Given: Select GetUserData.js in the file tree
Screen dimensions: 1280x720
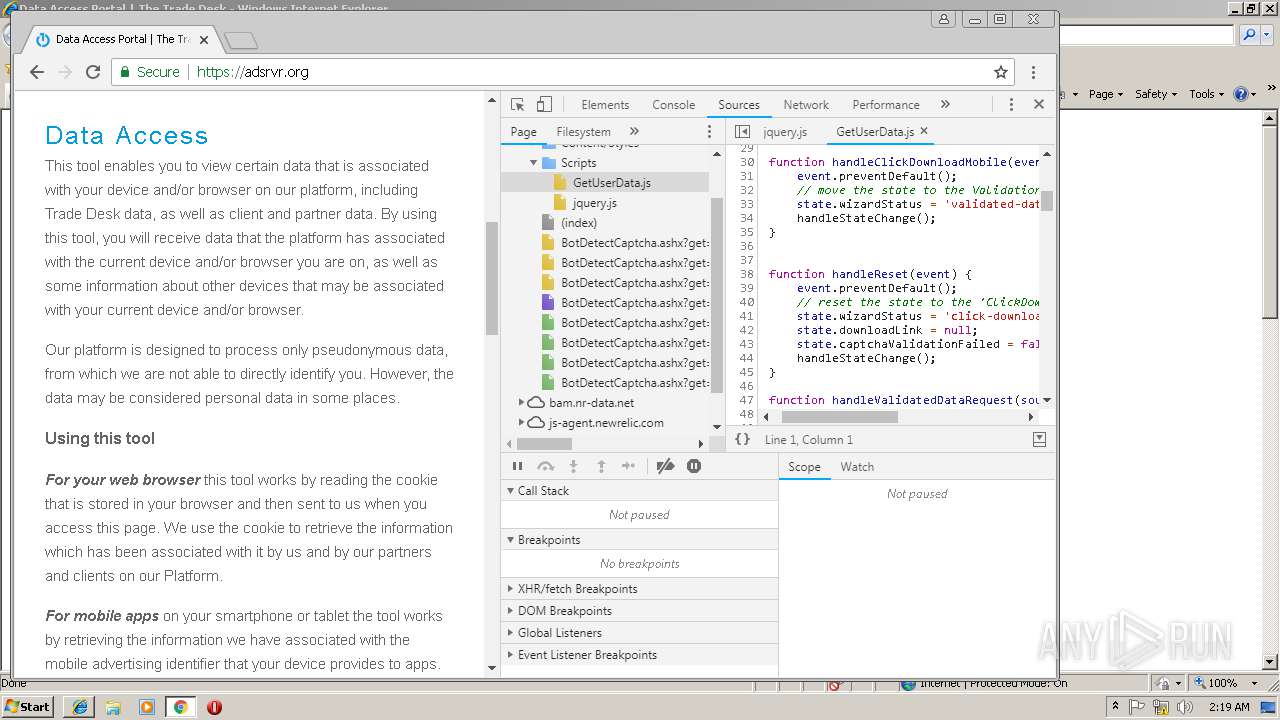Looking at the screenshot, I should point(611,183).
